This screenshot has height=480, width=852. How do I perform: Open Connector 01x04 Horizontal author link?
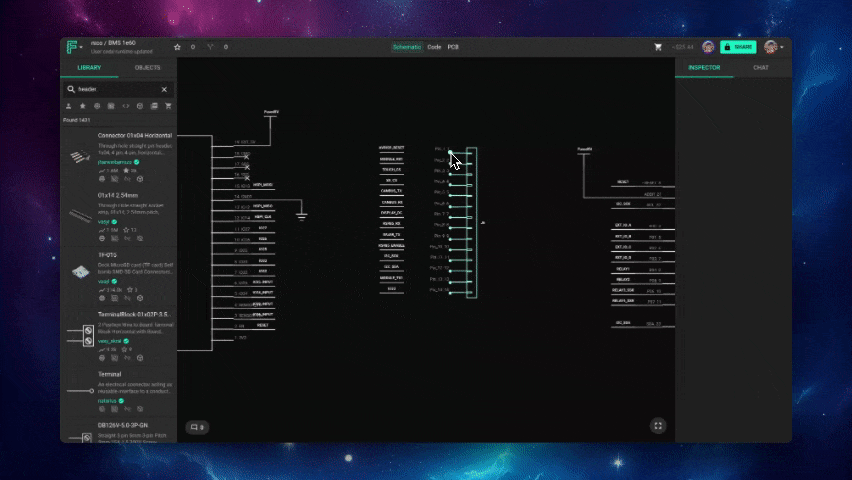[x=115, y=162]
